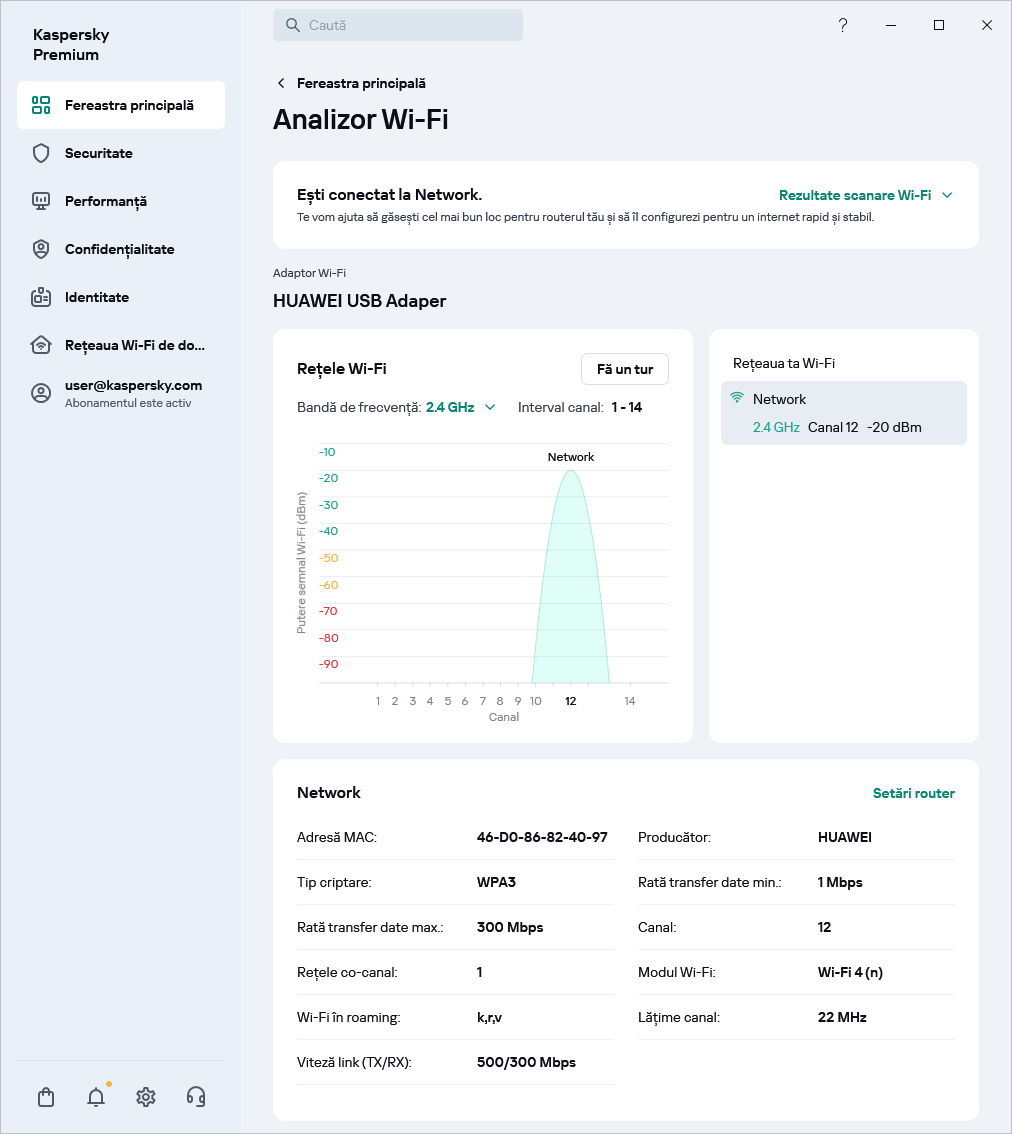Click the Network signal curve on chart
The width and height of the screenshot is (1012, 1134).
[571, 580]
